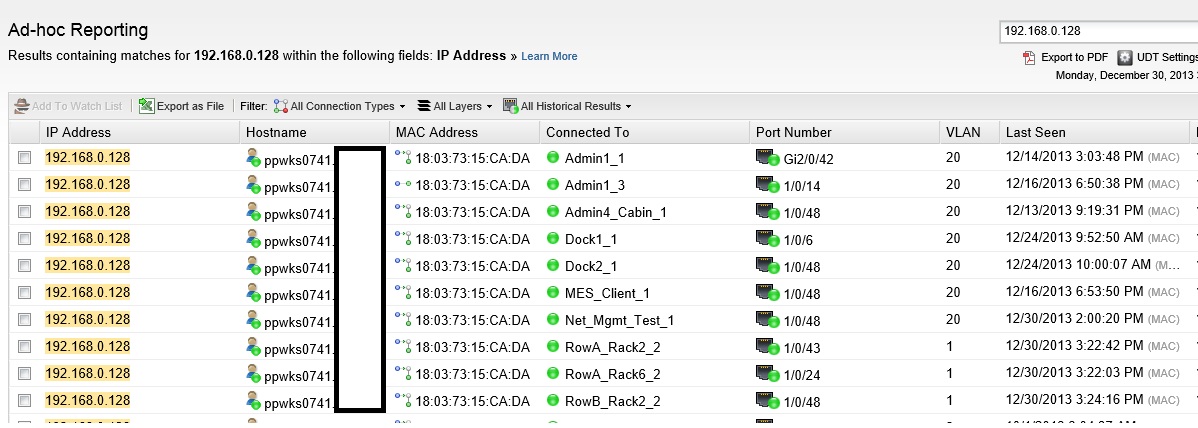Viewport: 1198px width, 428px height.
Task: Click the Export as File Excel icon
Action: [147, 106]
